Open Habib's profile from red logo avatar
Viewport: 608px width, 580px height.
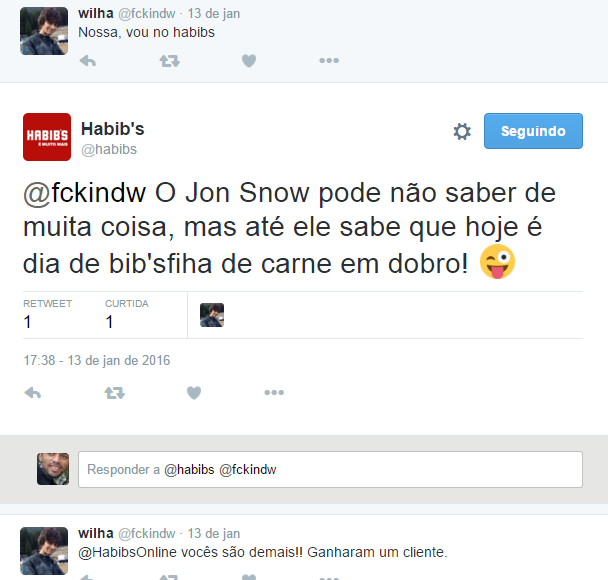pyautogui.click(x=47, y=137)
